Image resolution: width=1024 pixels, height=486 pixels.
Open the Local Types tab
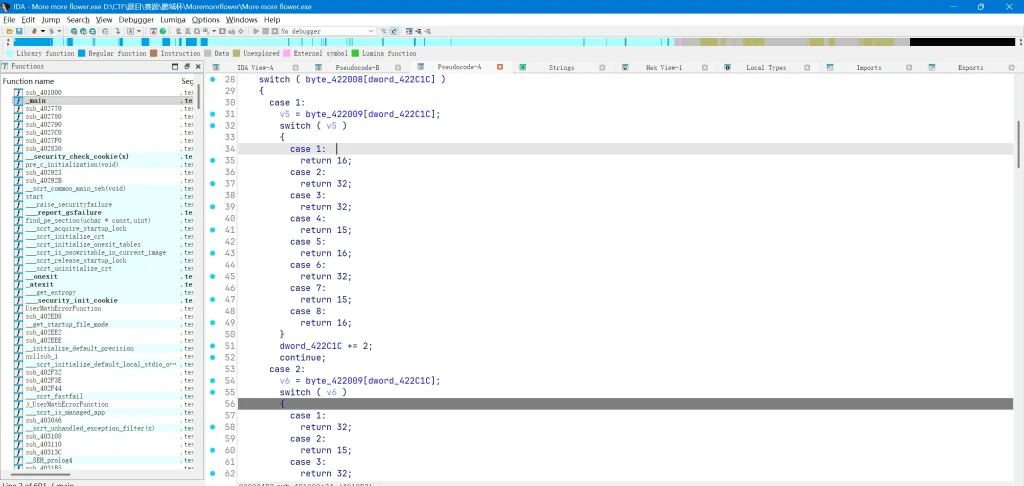click(x=766, y=67)
